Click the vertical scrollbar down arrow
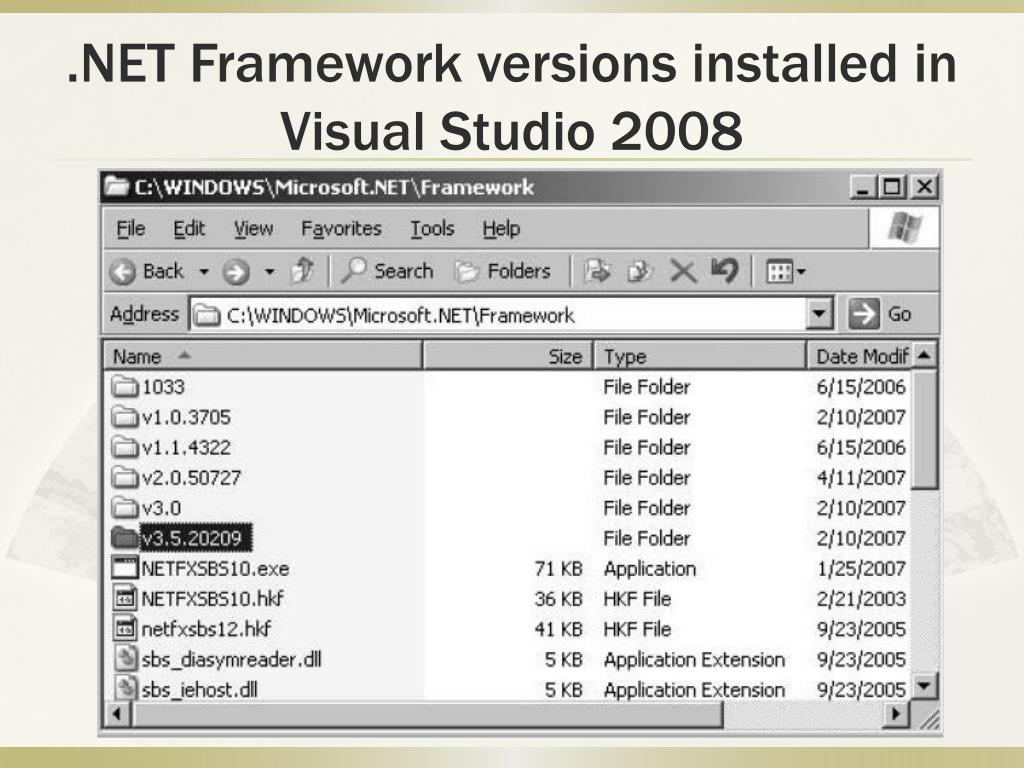 coord(925,687)
